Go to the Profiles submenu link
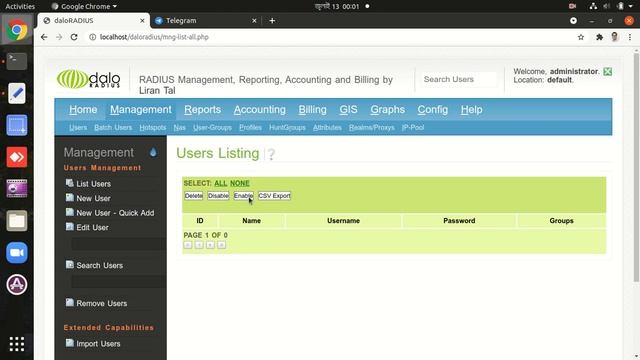640x360 pixels. (x=250, y=127)
